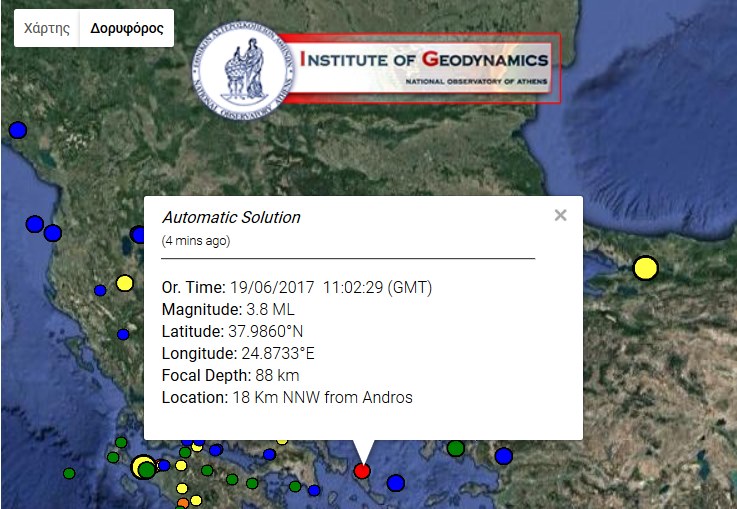Select the yellow marker left of the popup

(125, 283)
